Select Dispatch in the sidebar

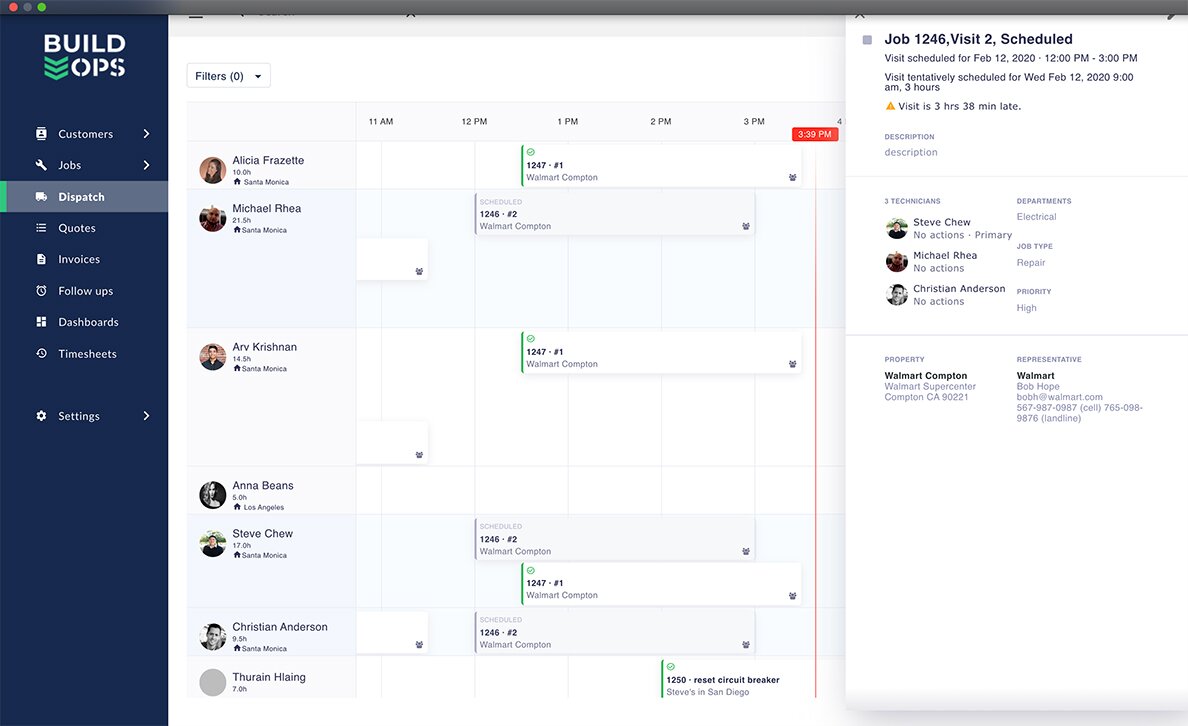click(84, 196)
